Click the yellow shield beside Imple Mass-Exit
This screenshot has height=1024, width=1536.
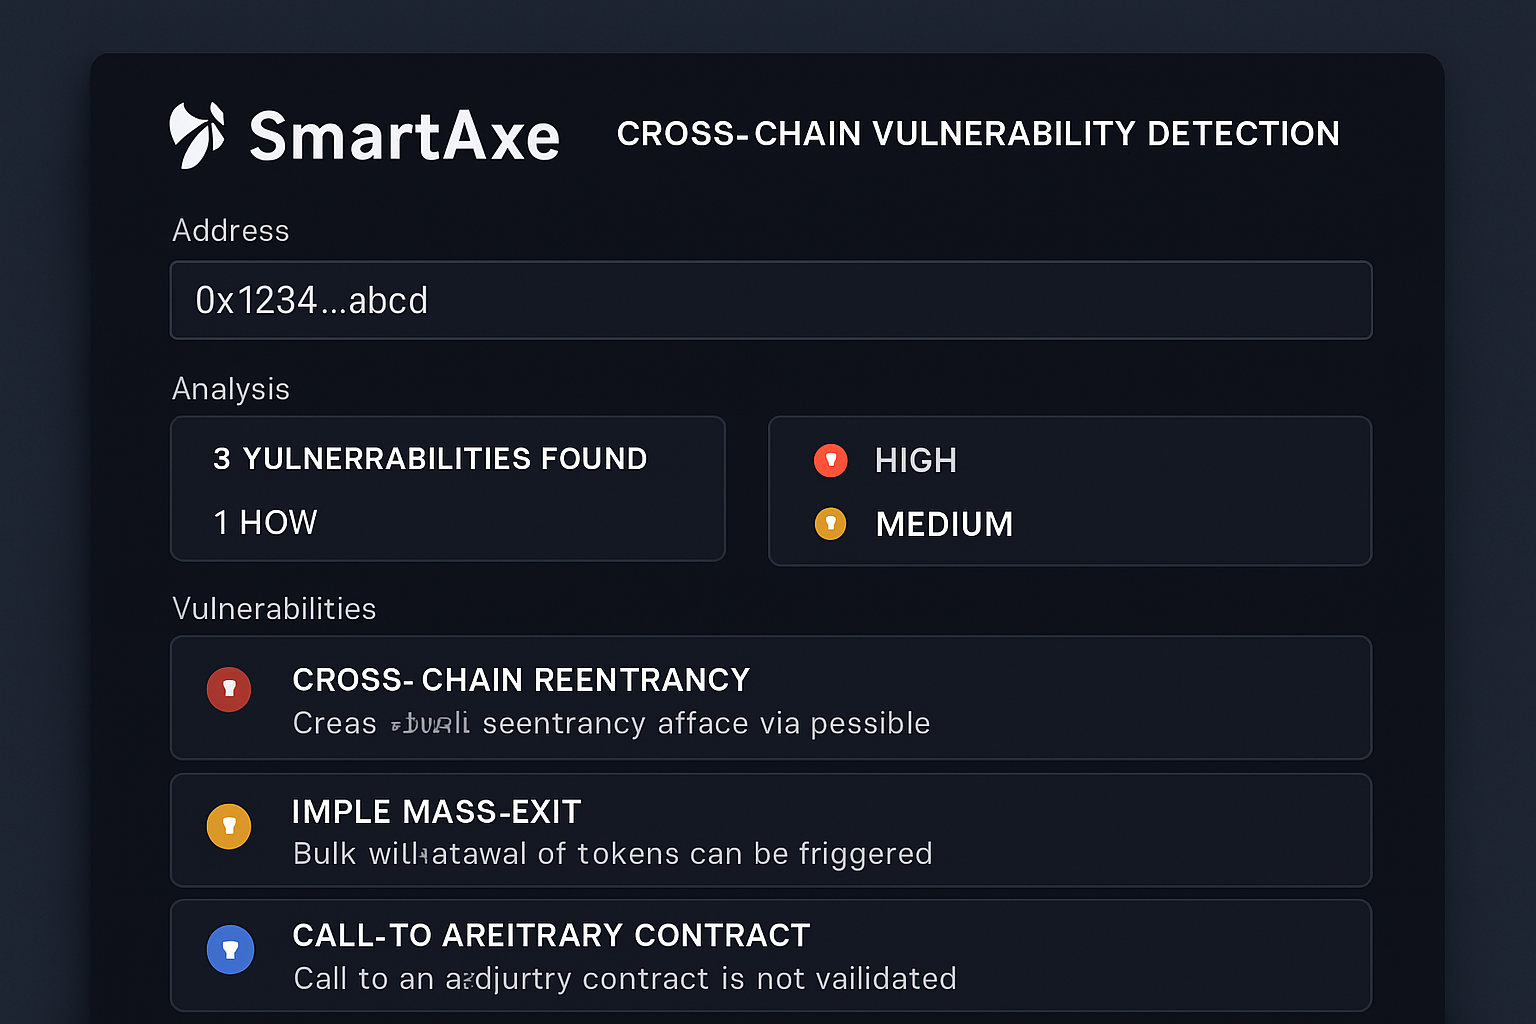229,826
